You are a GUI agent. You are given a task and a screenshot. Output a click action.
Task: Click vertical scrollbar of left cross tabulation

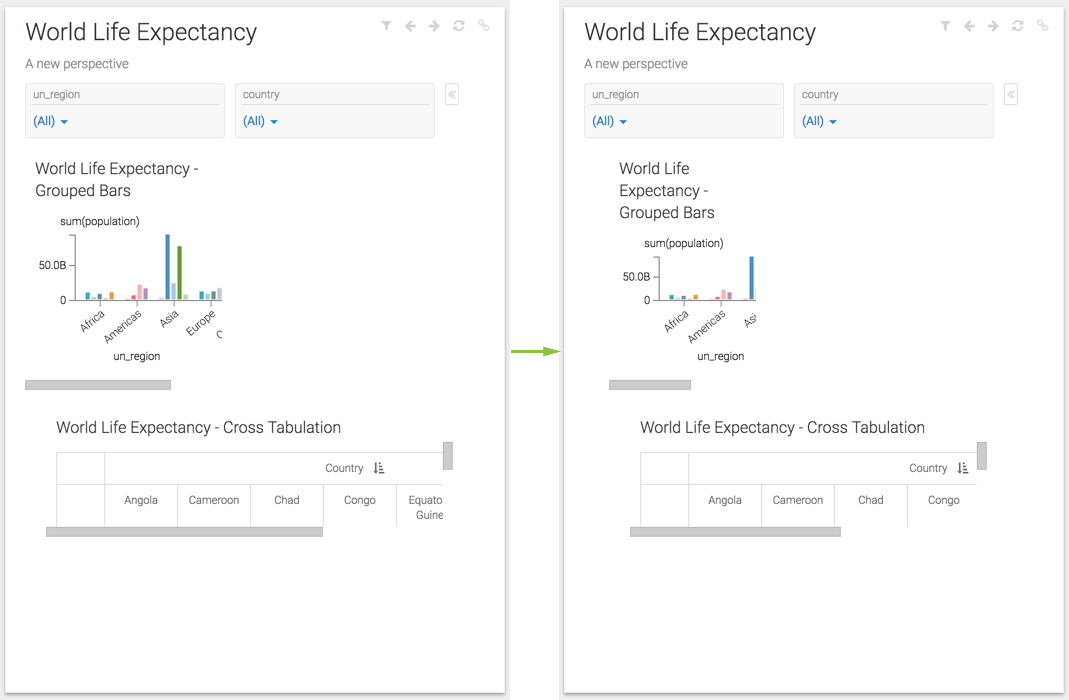448,455
